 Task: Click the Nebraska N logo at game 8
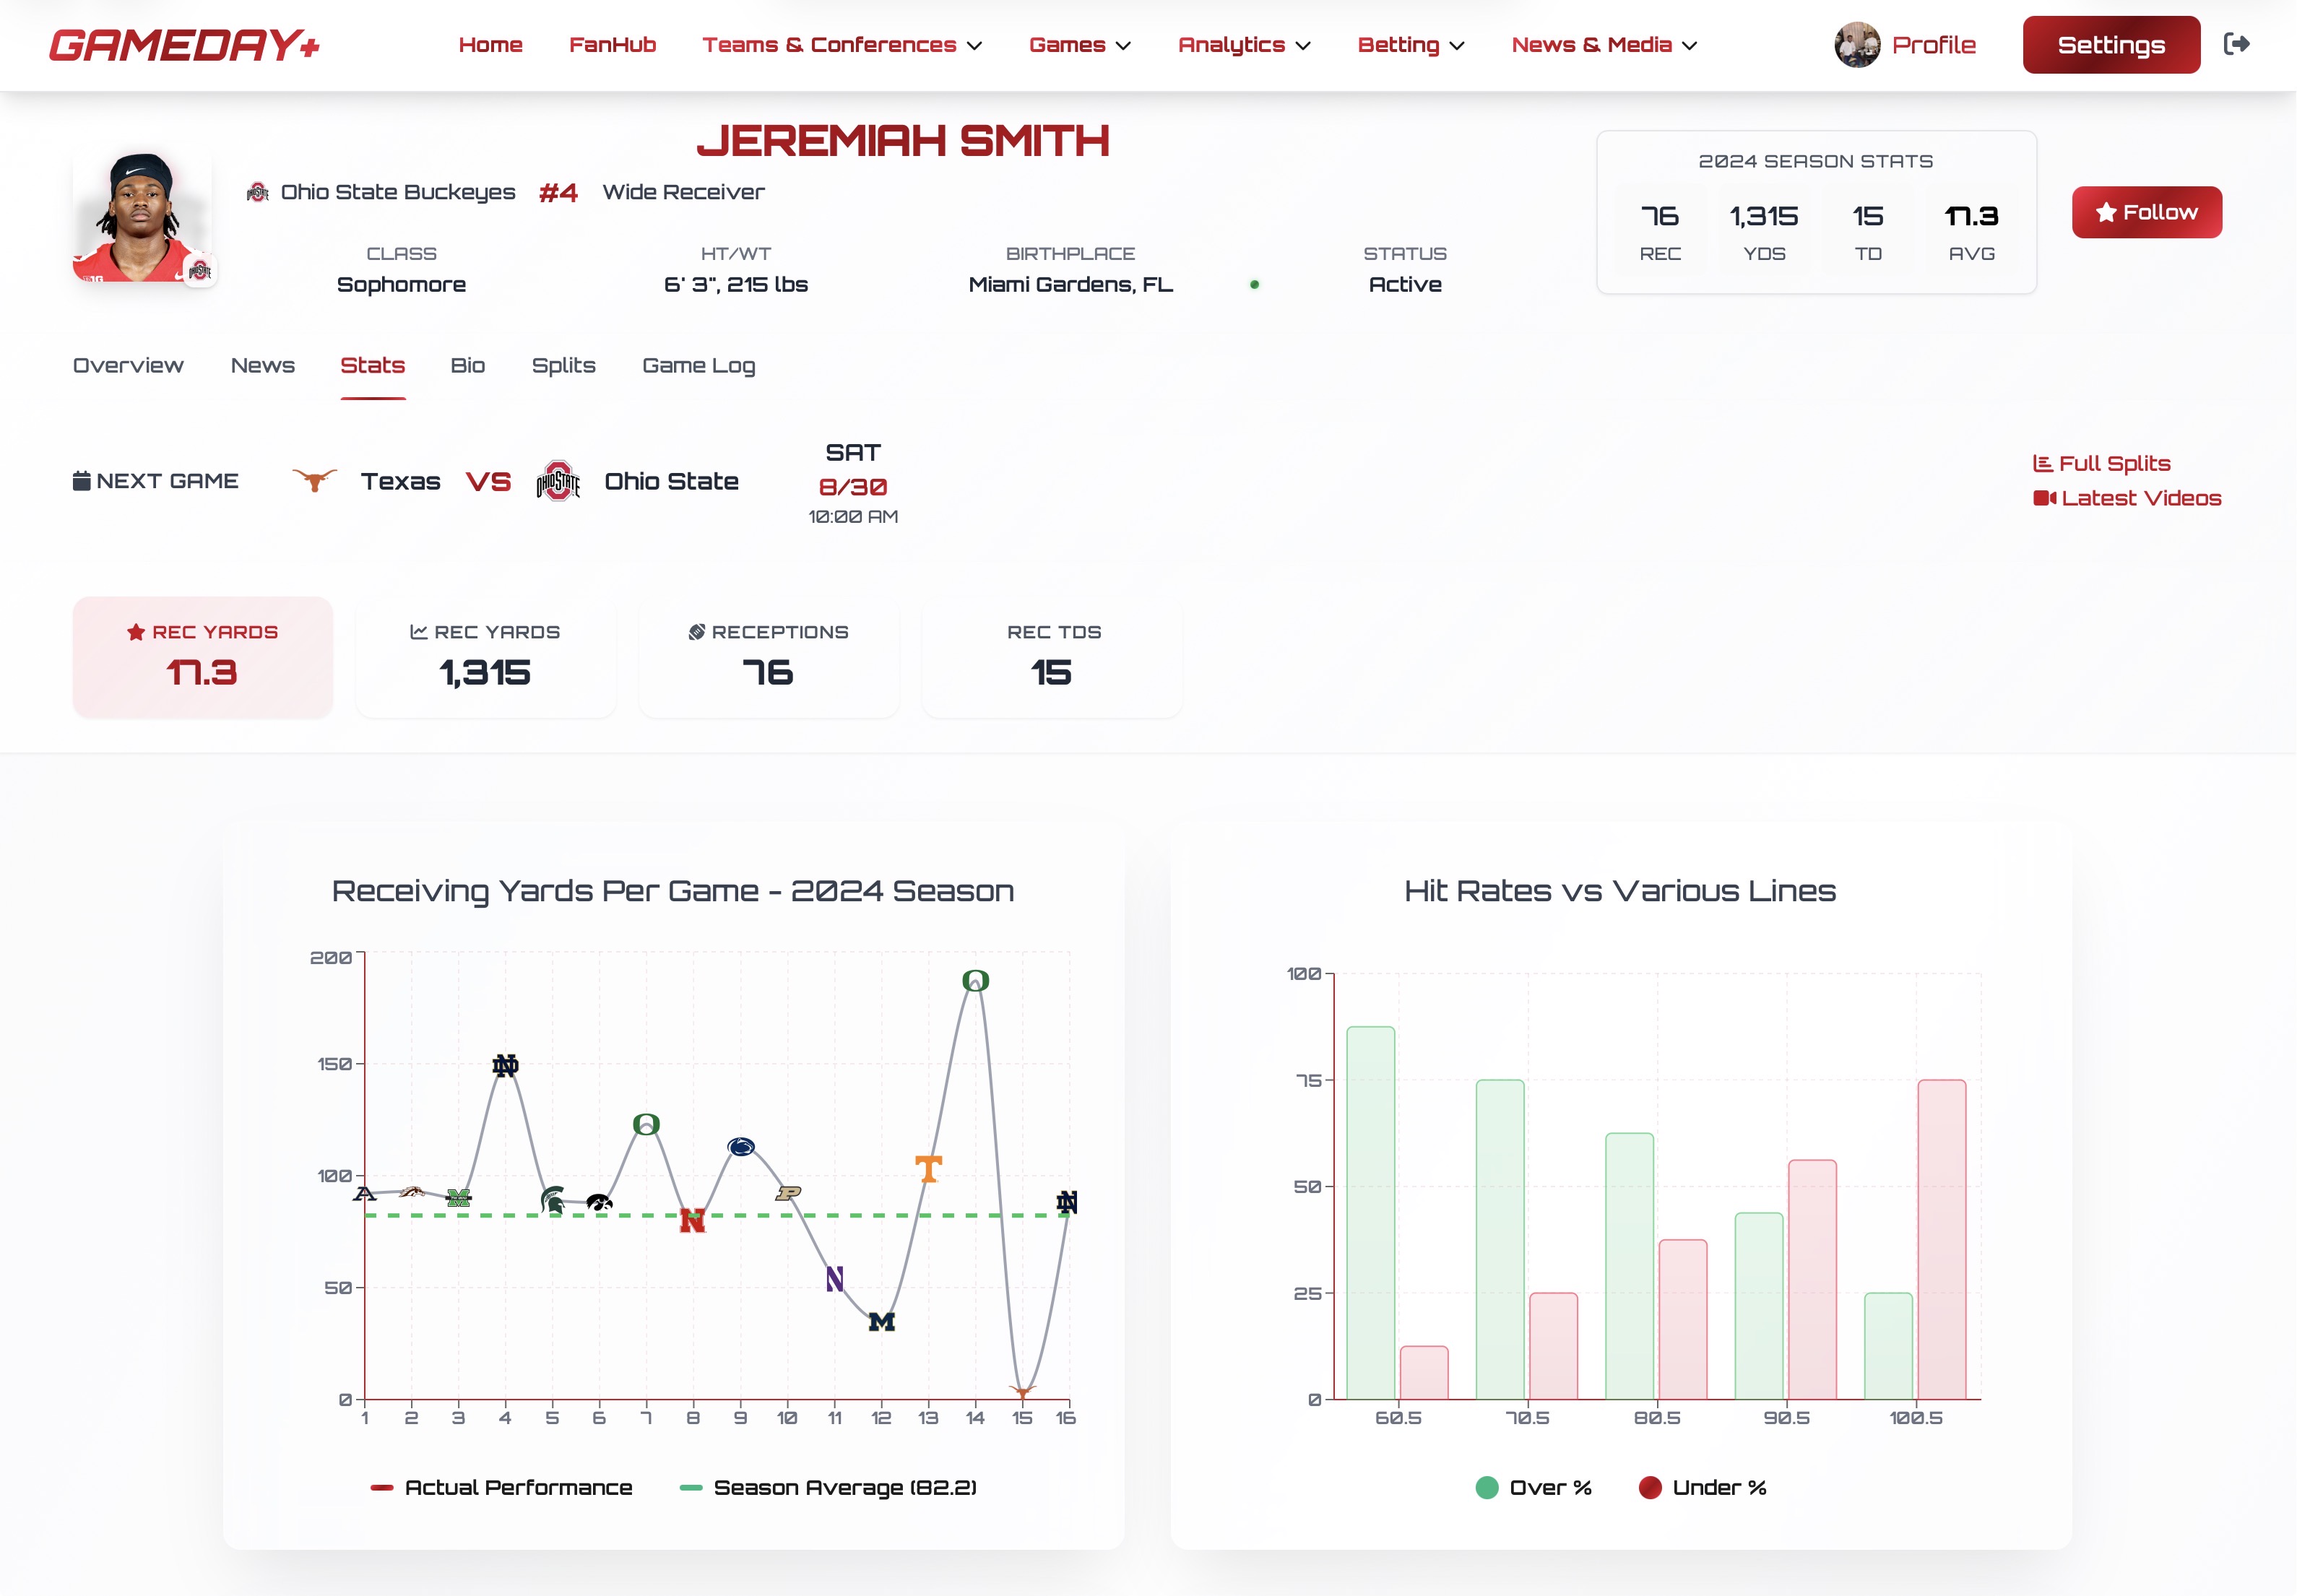(692, 1221)
